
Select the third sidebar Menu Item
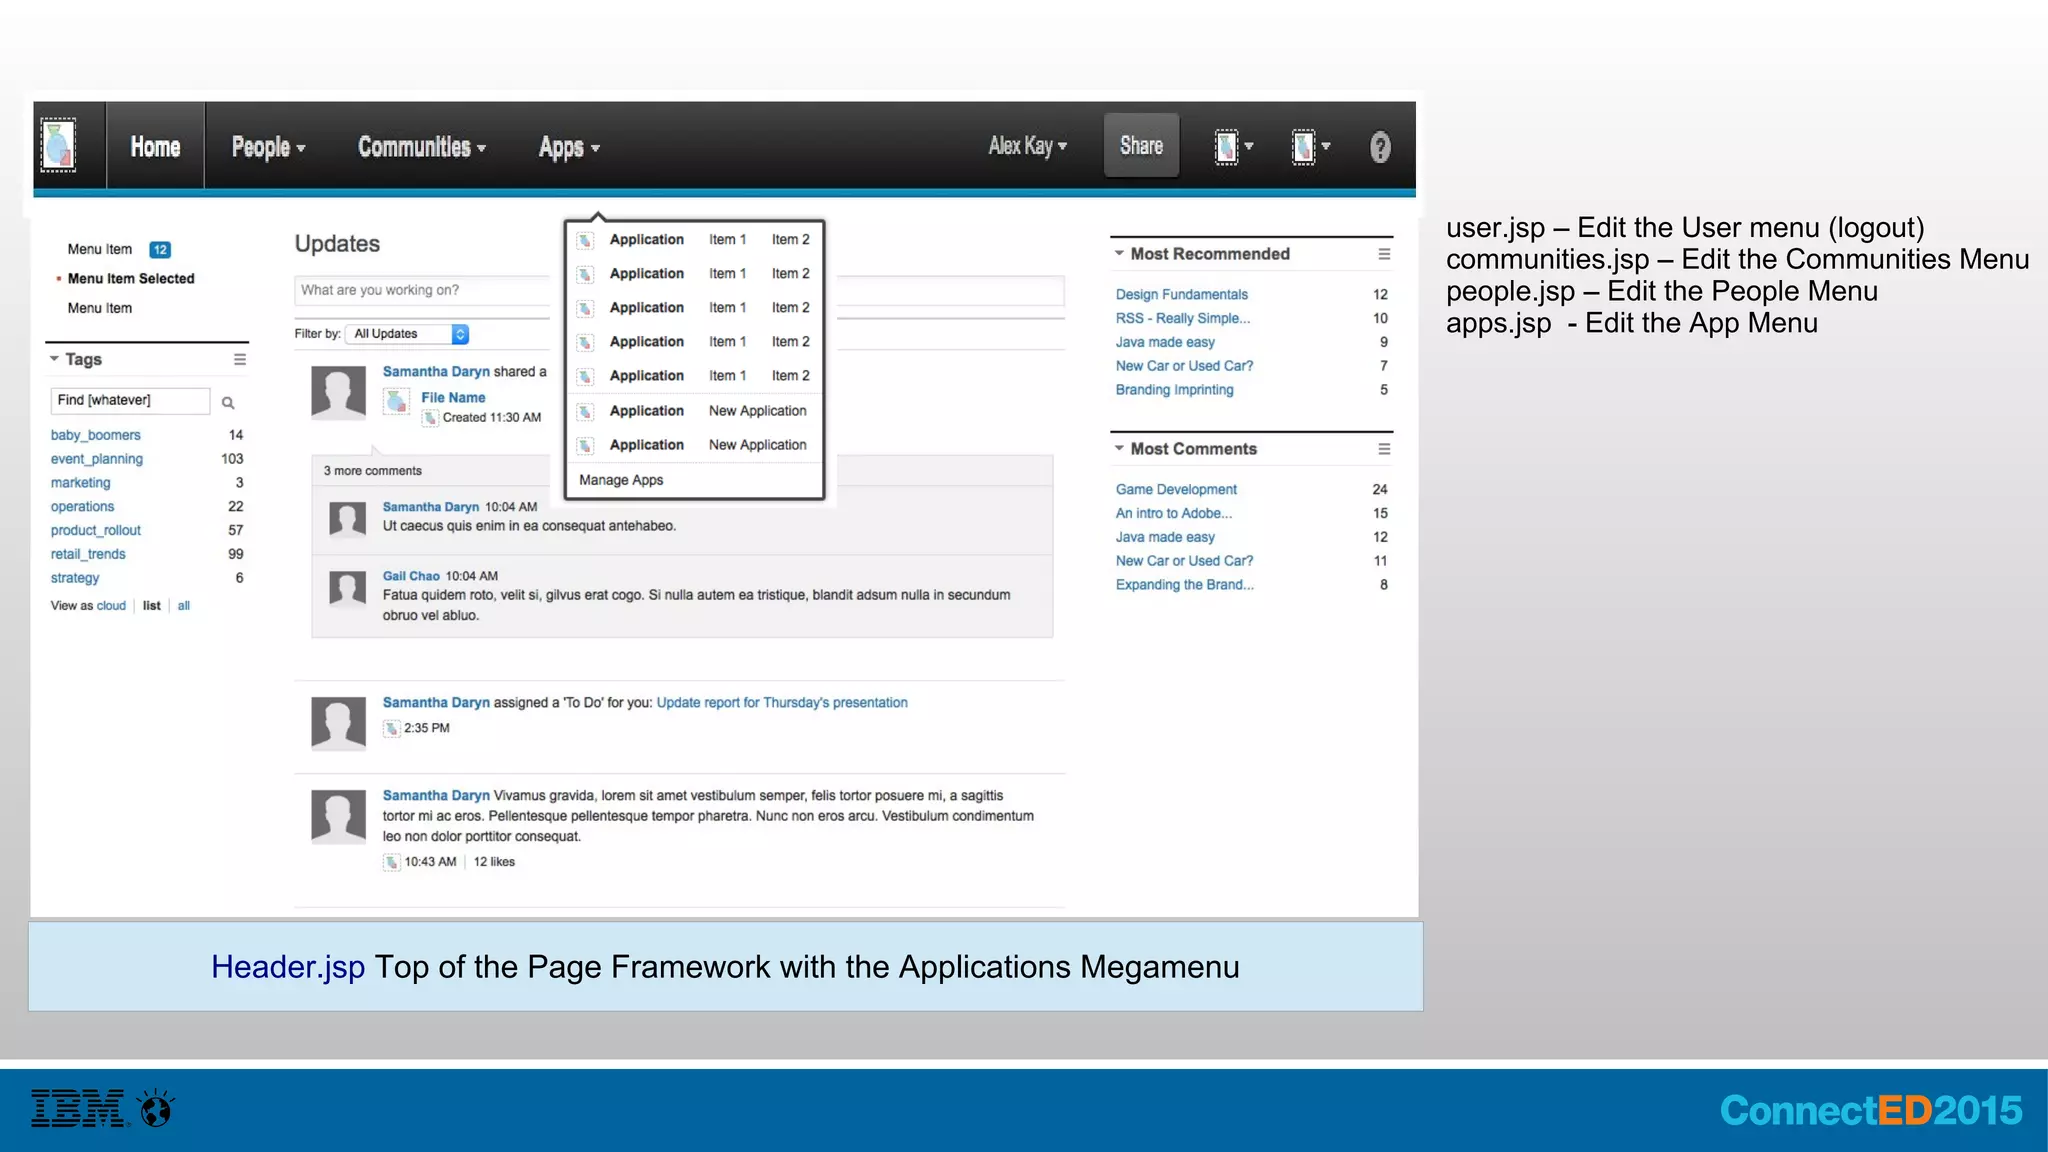pos(100,308)
